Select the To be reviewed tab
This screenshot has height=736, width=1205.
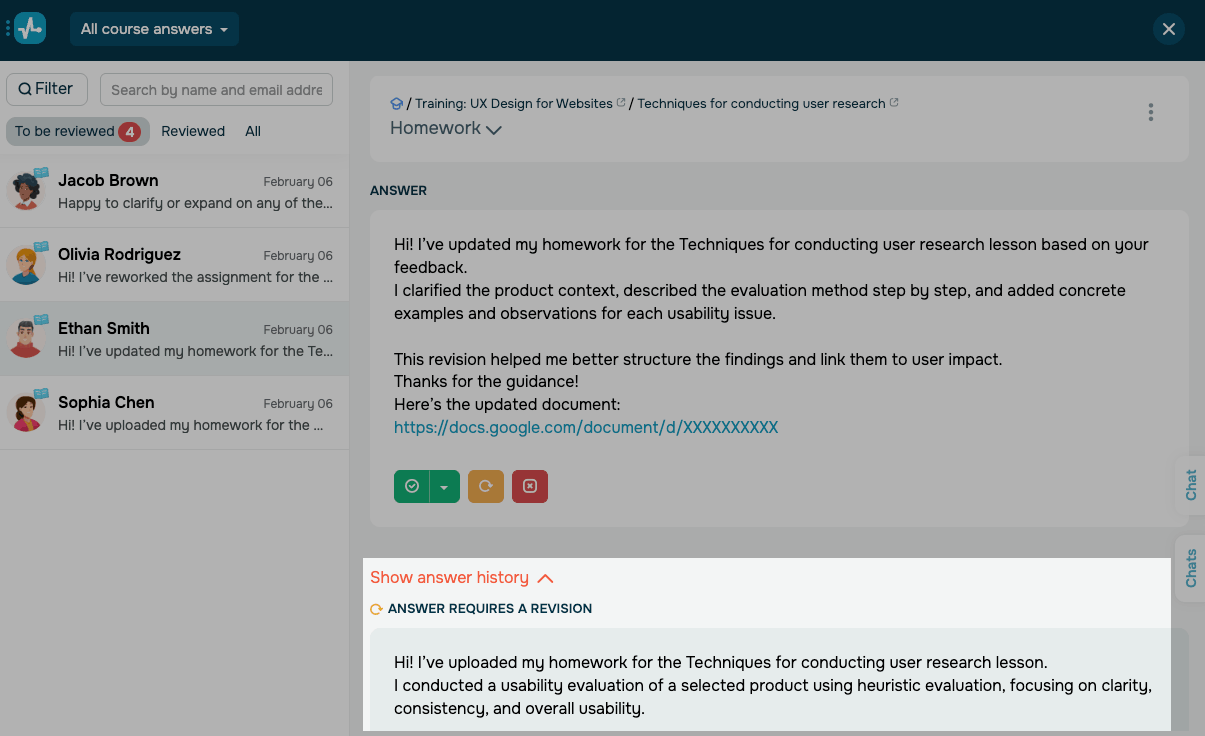77,131
